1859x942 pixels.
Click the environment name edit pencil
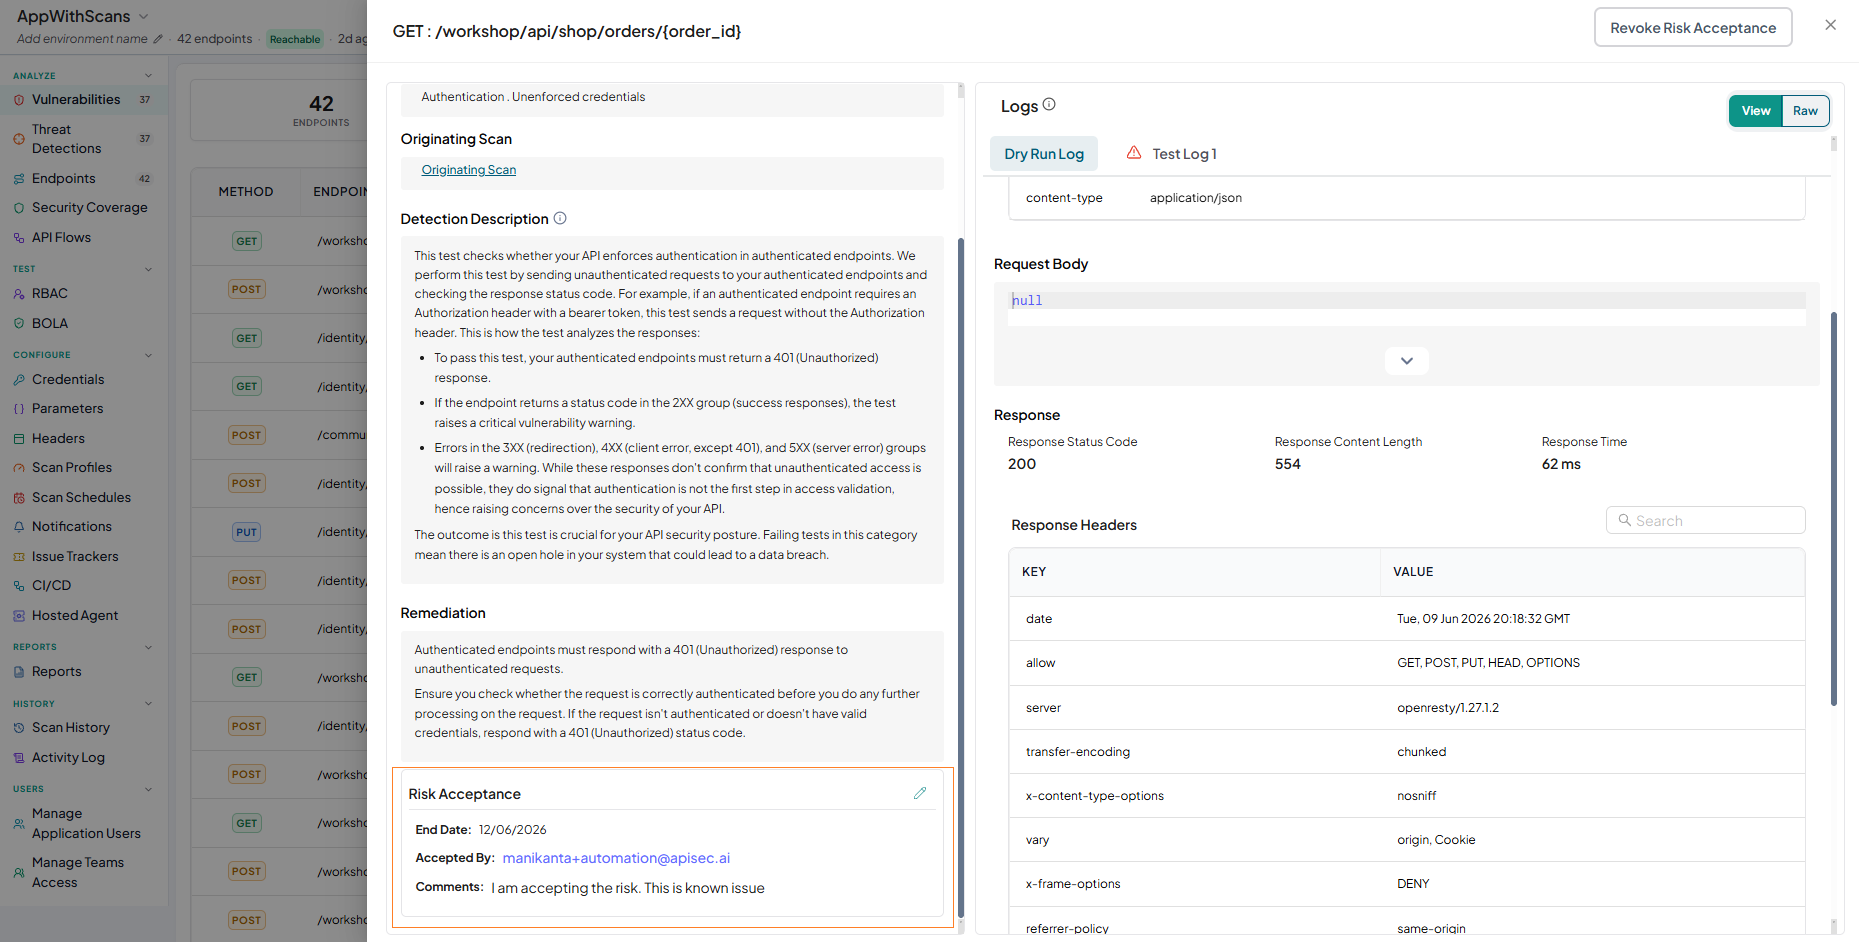(x=157, y=39)
